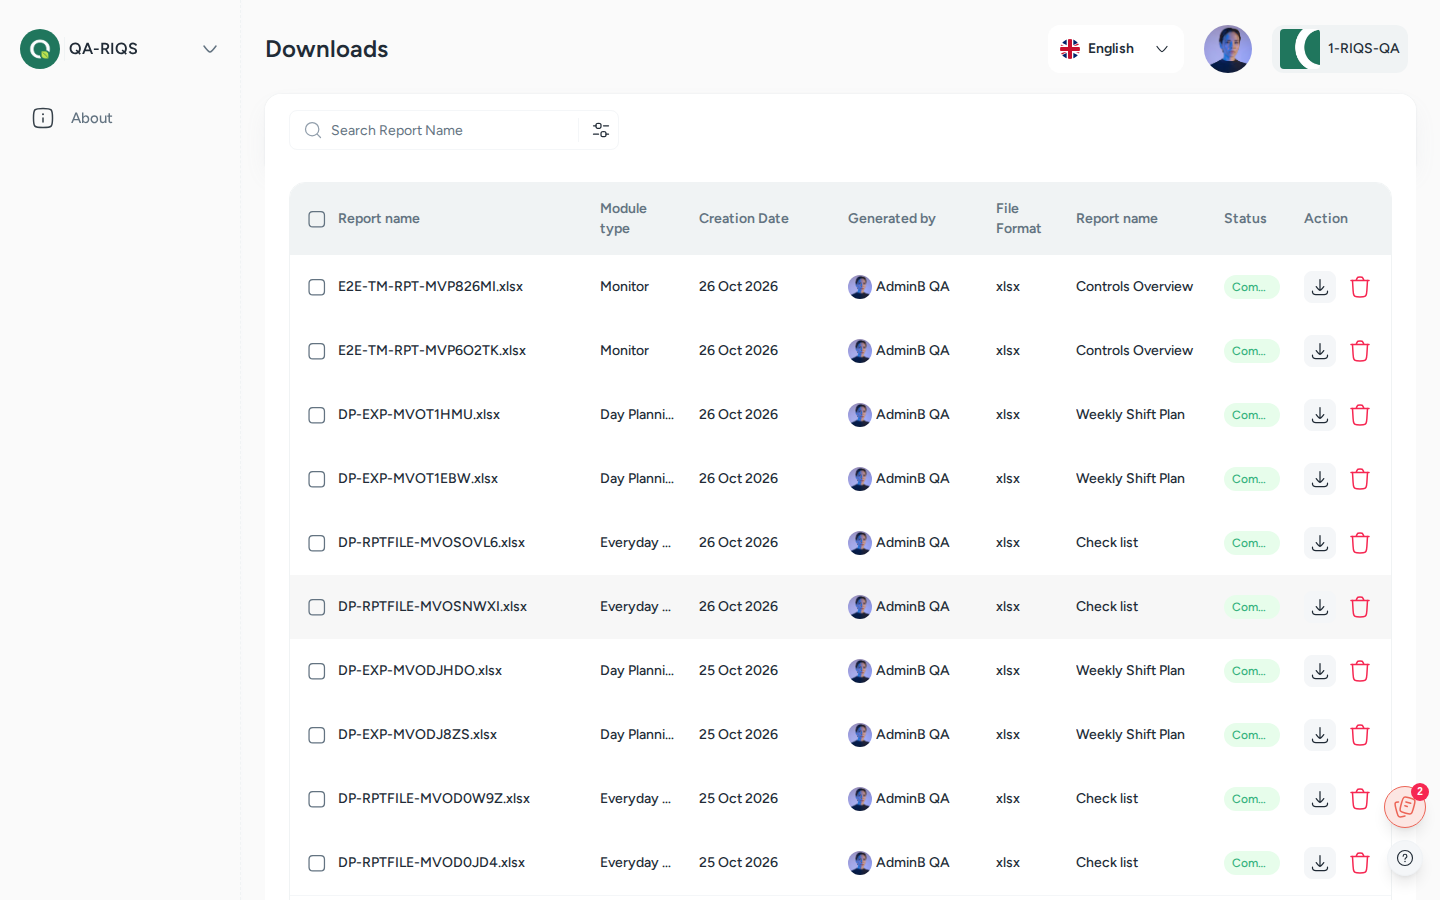Open the help question mark icon
Image resolution: width=1440 pixels, height=900 pixels.
click(1405, 858)
